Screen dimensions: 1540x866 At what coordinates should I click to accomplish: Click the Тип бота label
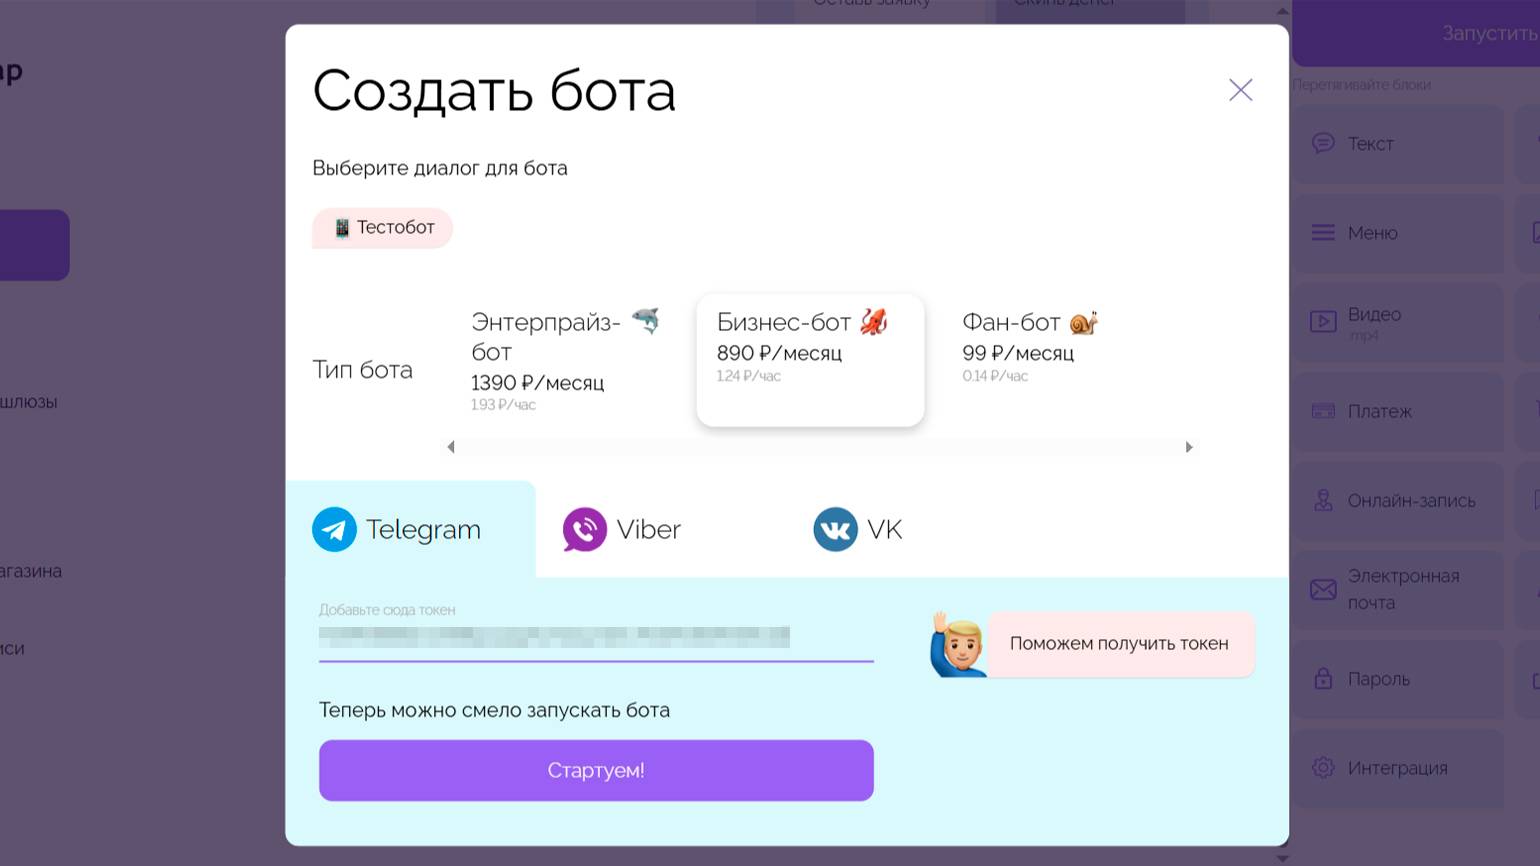coord(362,370)
